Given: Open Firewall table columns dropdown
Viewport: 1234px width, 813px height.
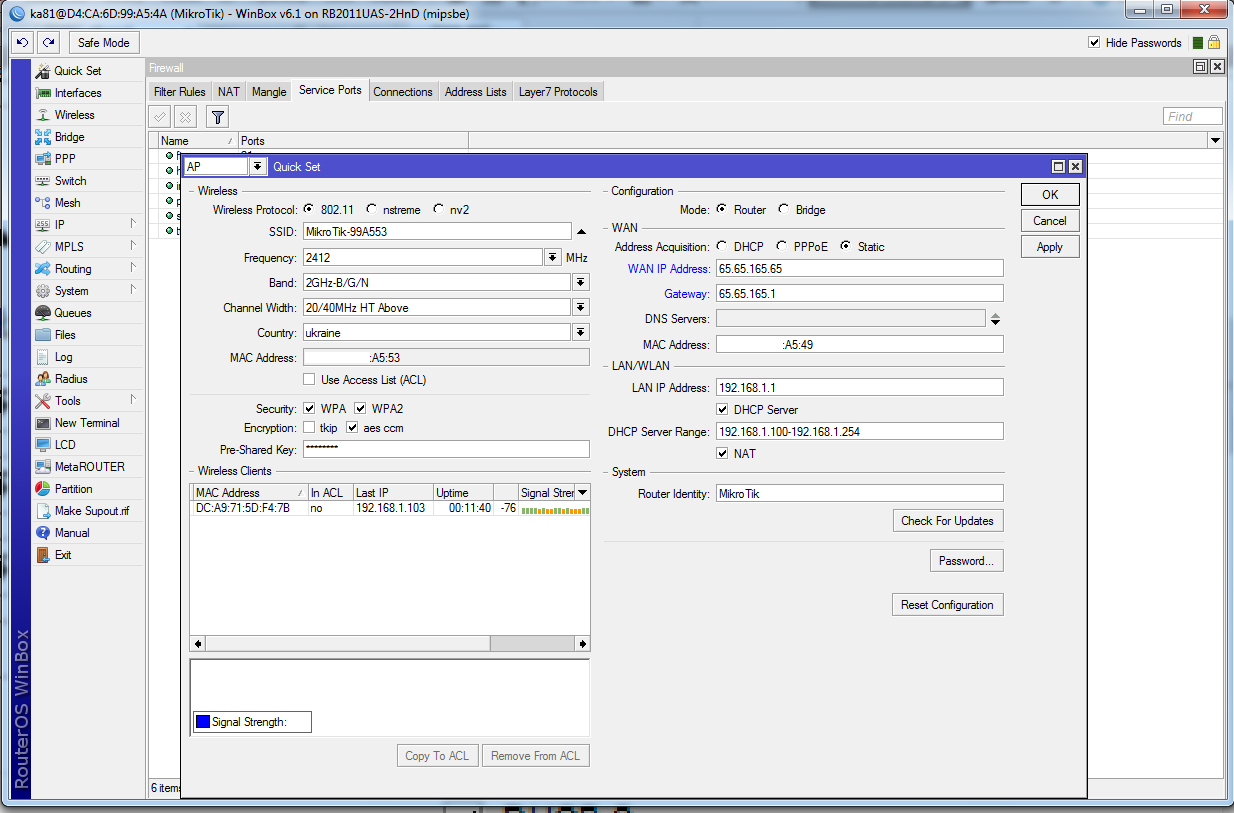Looking at the screenshot, I should coord(1215,141).
